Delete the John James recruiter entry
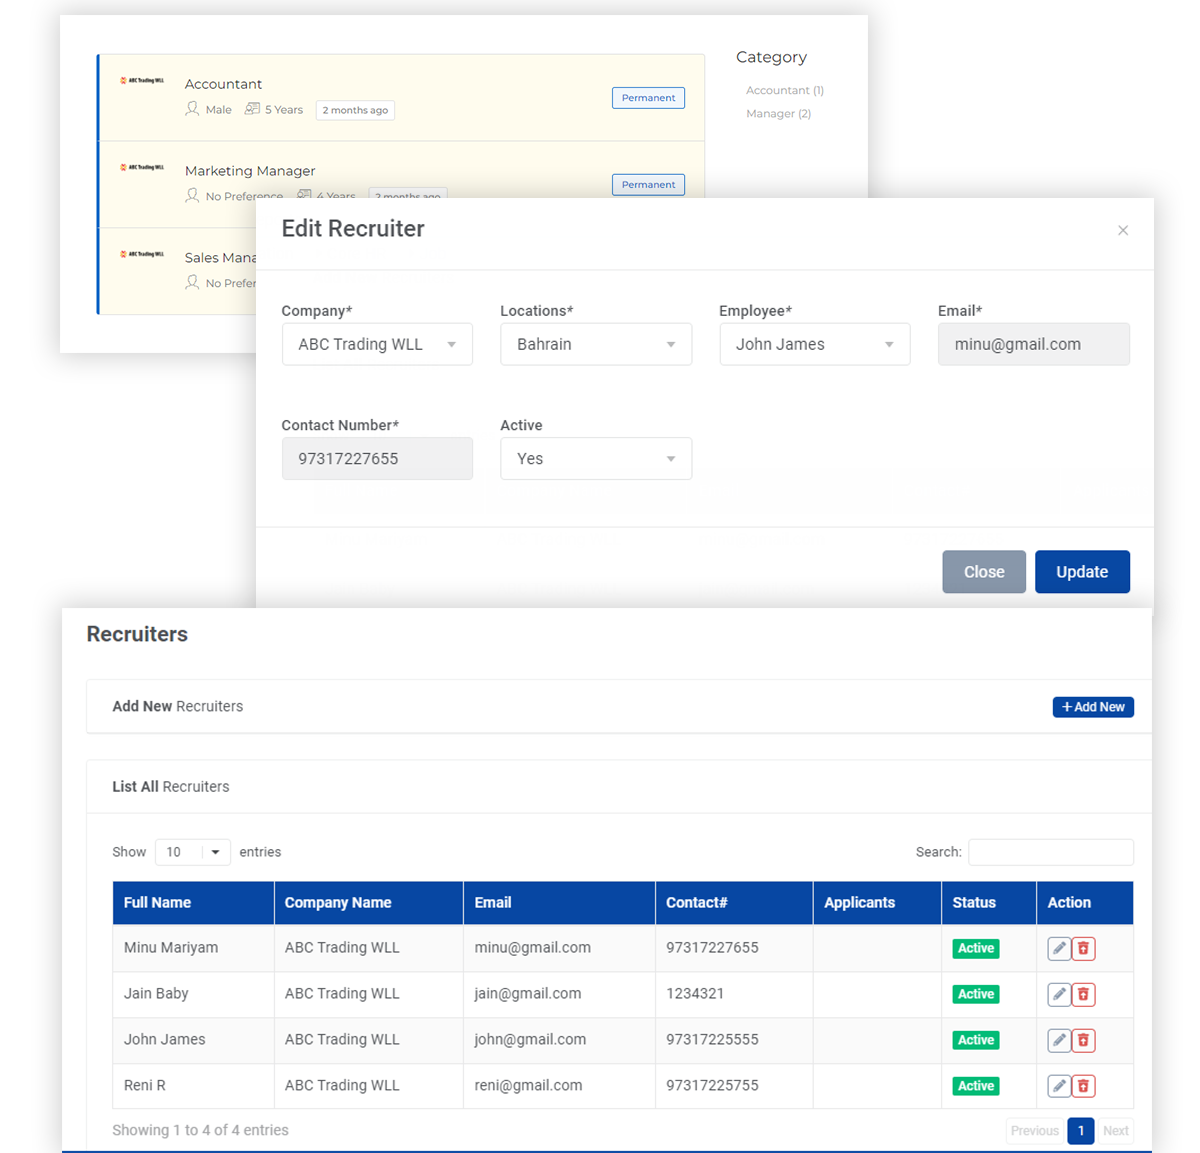Viewport: 1200px width, 1153px height. click(1083, 1040)
